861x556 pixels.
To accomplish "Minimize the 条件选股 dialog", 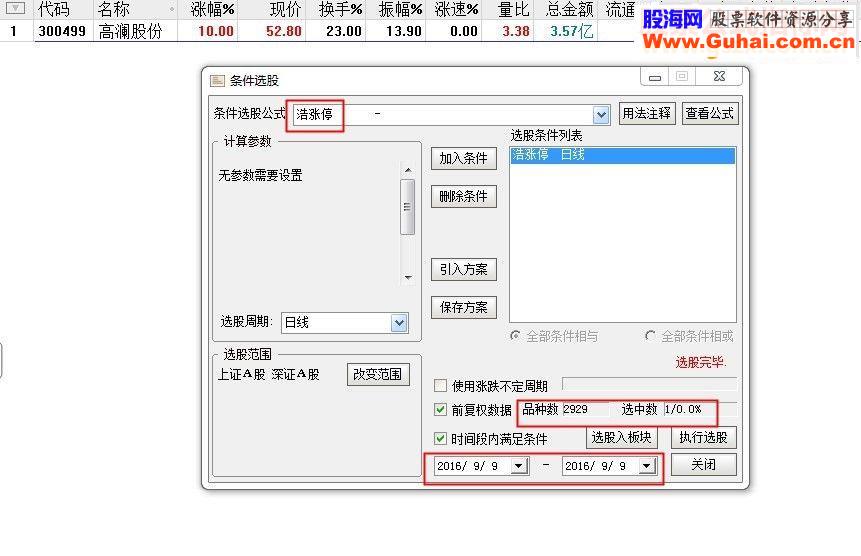I will 655,77.
